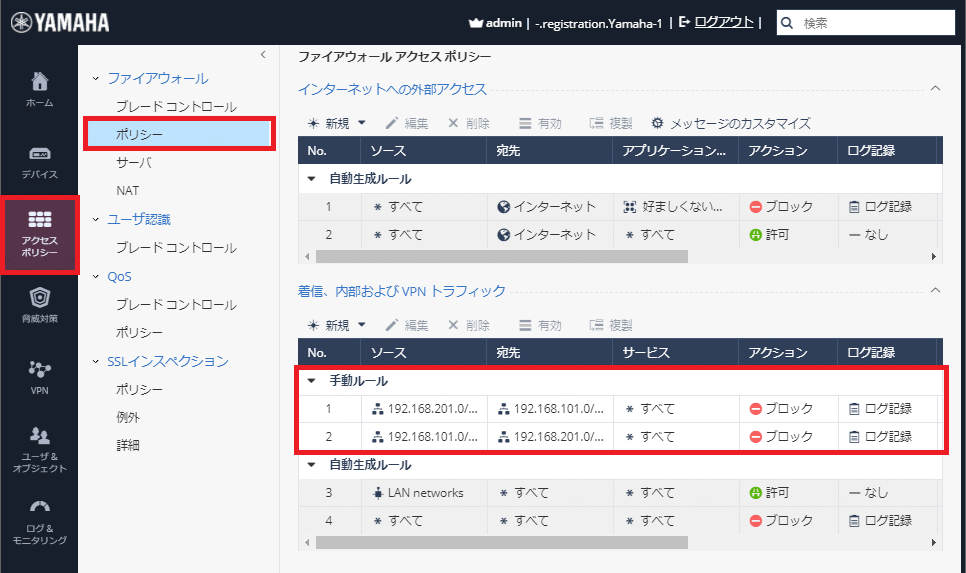
Task: Collapse the 手動ルール rule group
Action: point(311,381)
